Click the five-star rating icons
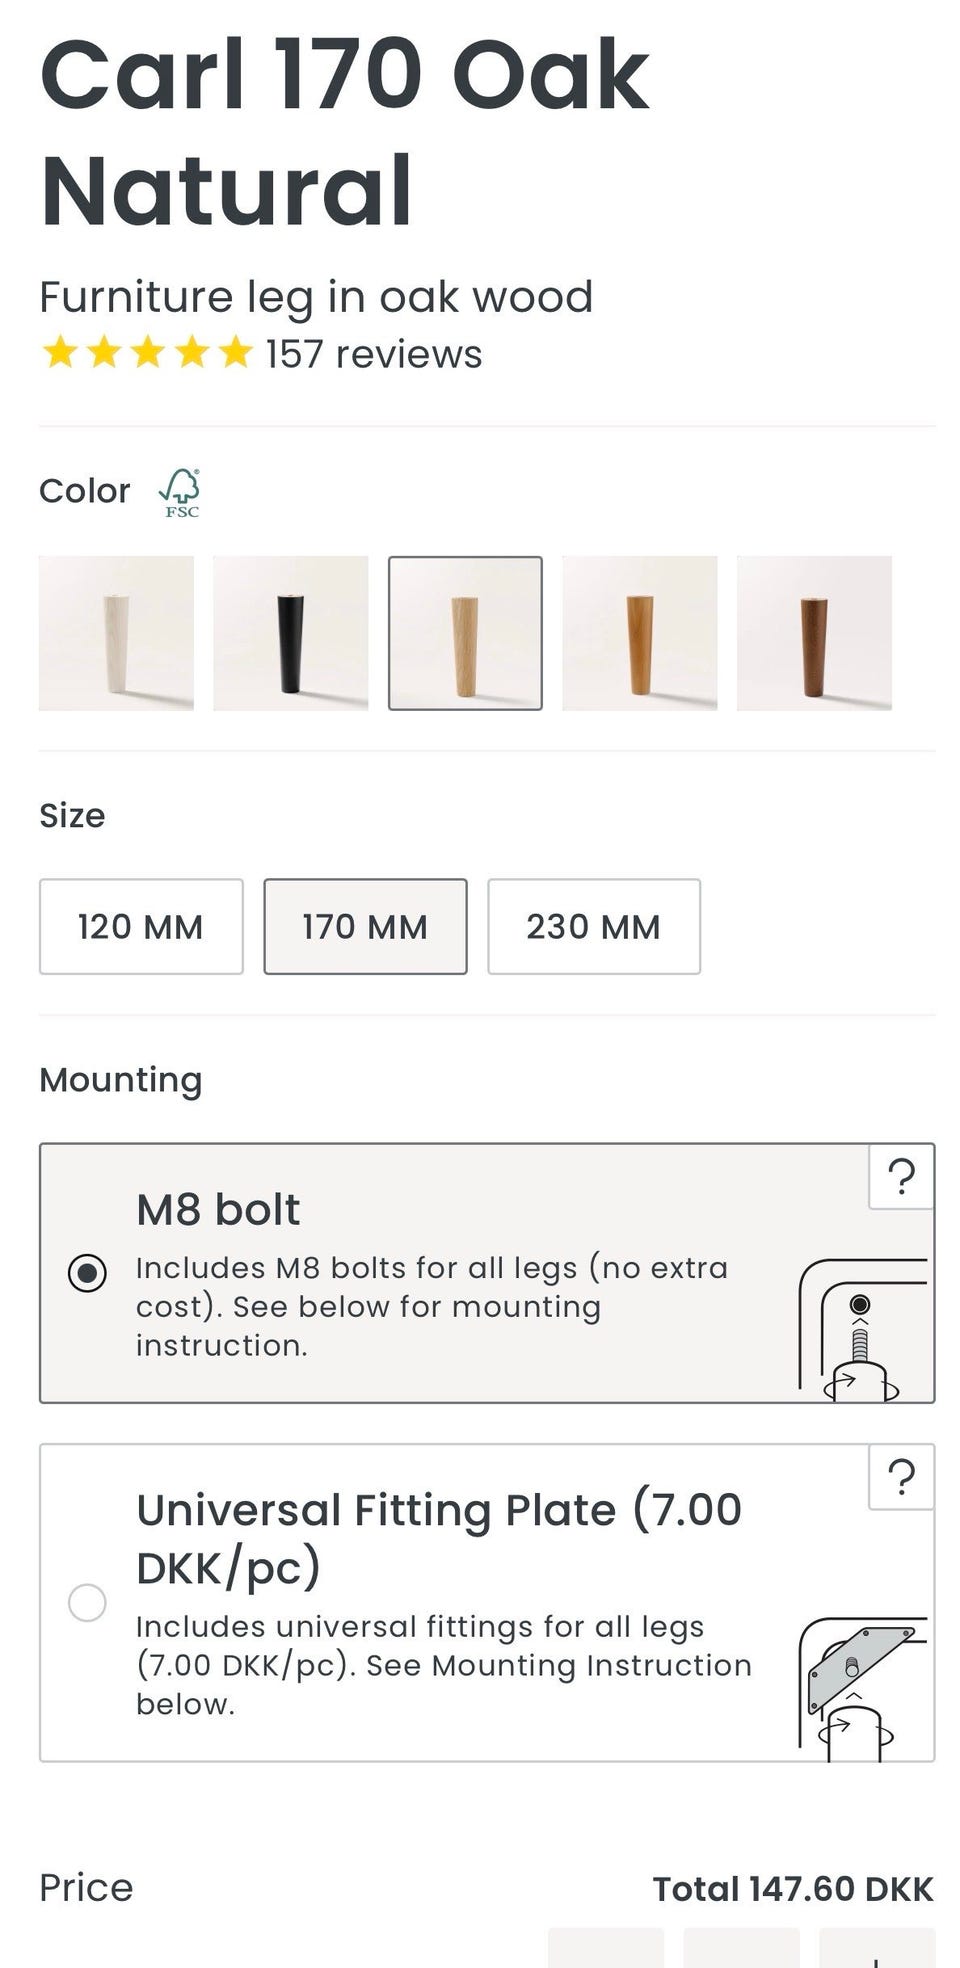 [147, 353]
